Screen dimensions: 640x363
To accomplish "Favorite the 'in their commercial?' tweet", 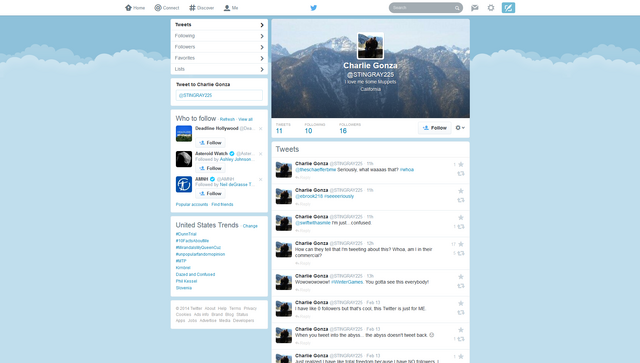I will coord(461,244).
